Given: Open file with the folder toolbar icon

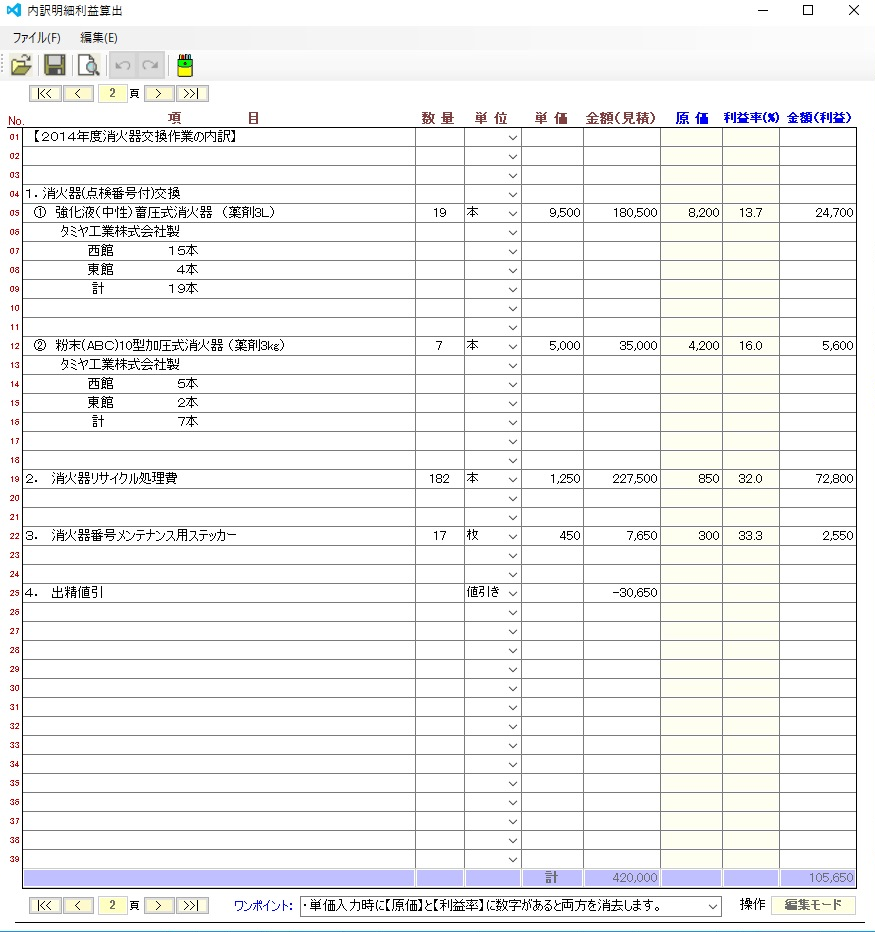Looking at the screenshot, I should pos(21,65).
